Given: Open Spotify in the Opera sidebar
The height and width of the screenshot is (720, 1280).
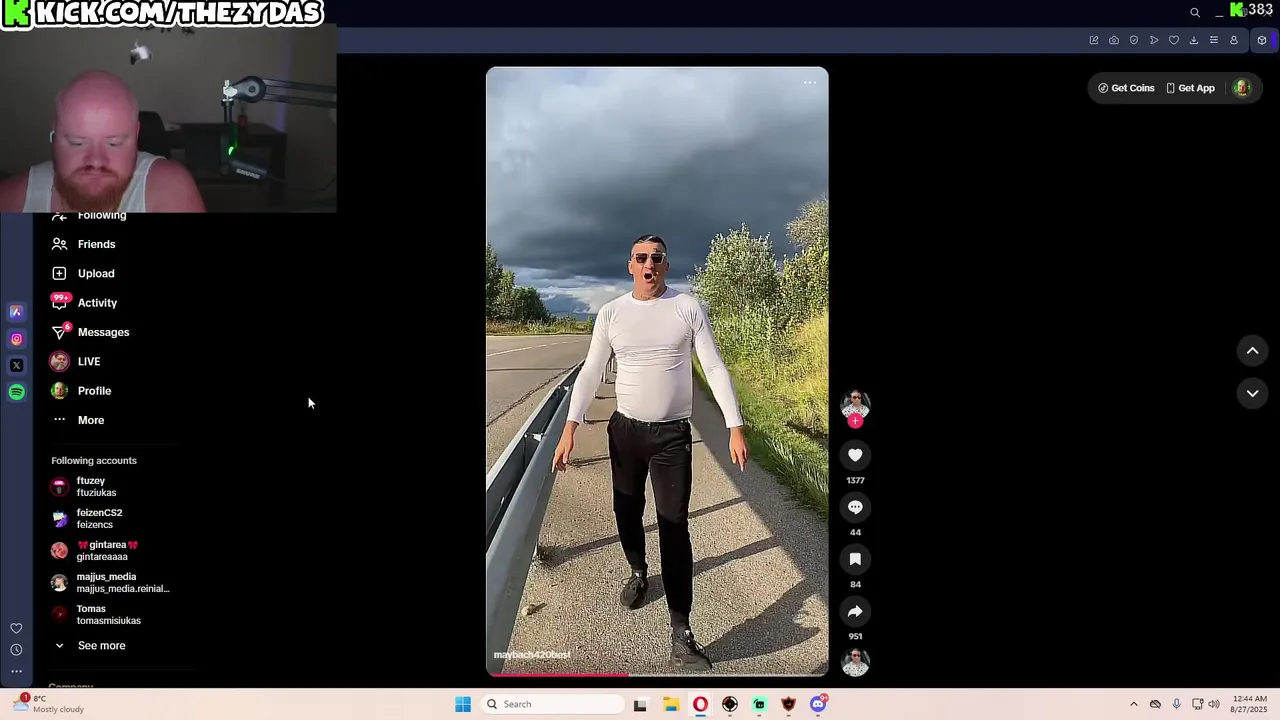Looking at the screenshot, I should pos(16,392).
